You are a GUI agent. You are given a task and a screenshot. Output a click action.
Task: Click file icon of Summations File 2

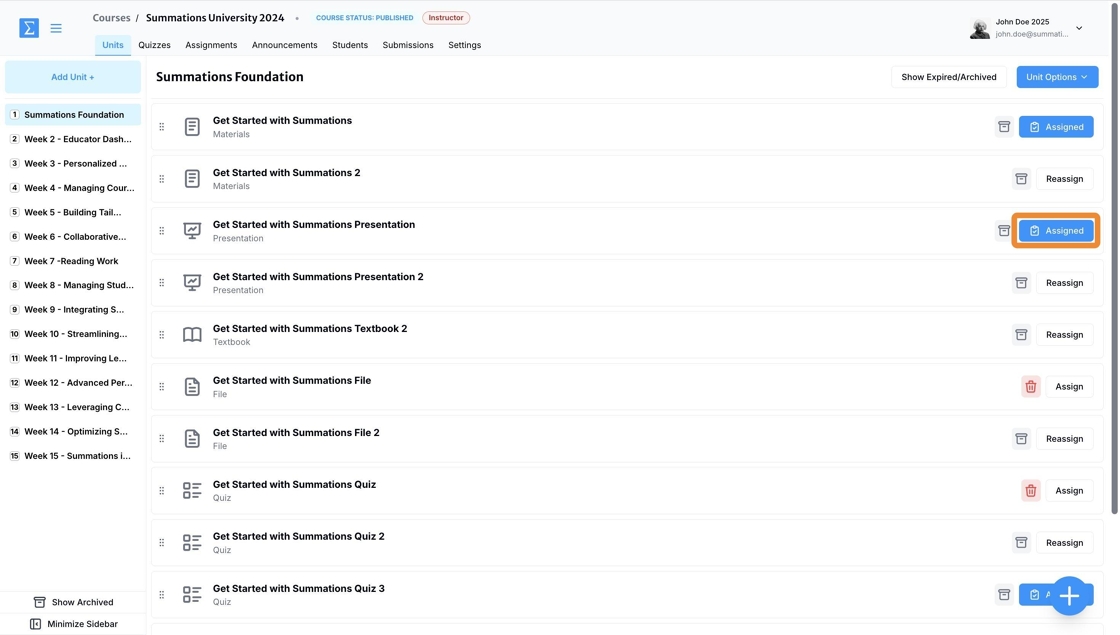192,439
